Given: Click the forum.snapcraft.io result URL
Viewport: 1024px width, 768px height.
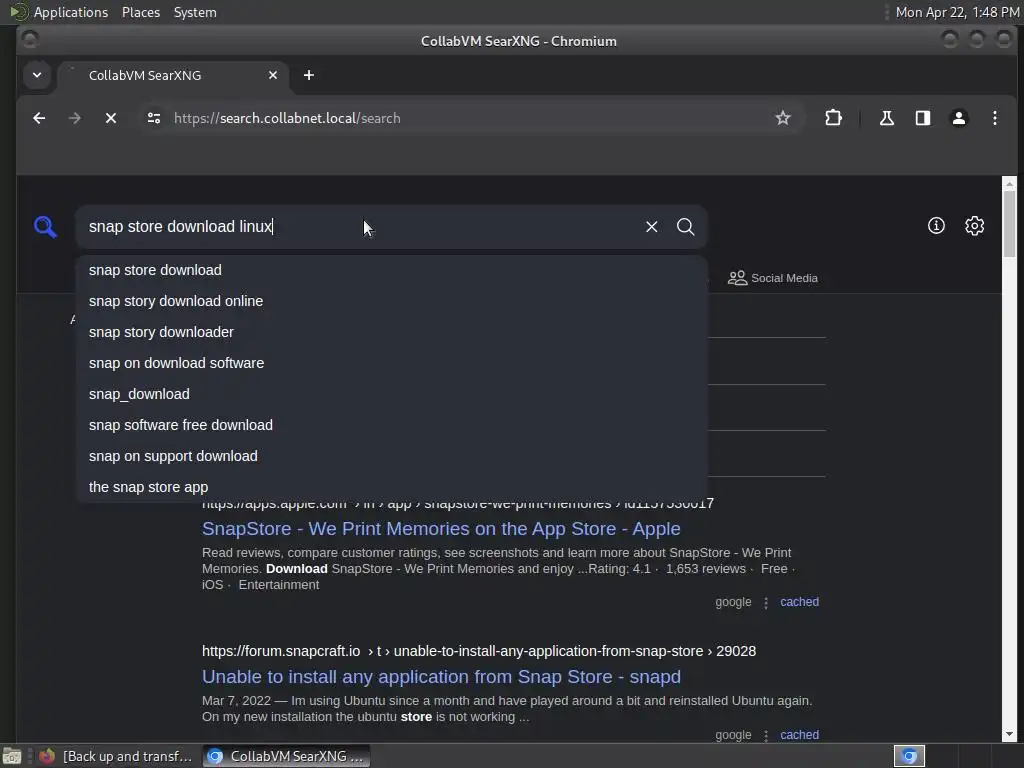Looking at the screenshot, I should [x=479, y=651].
